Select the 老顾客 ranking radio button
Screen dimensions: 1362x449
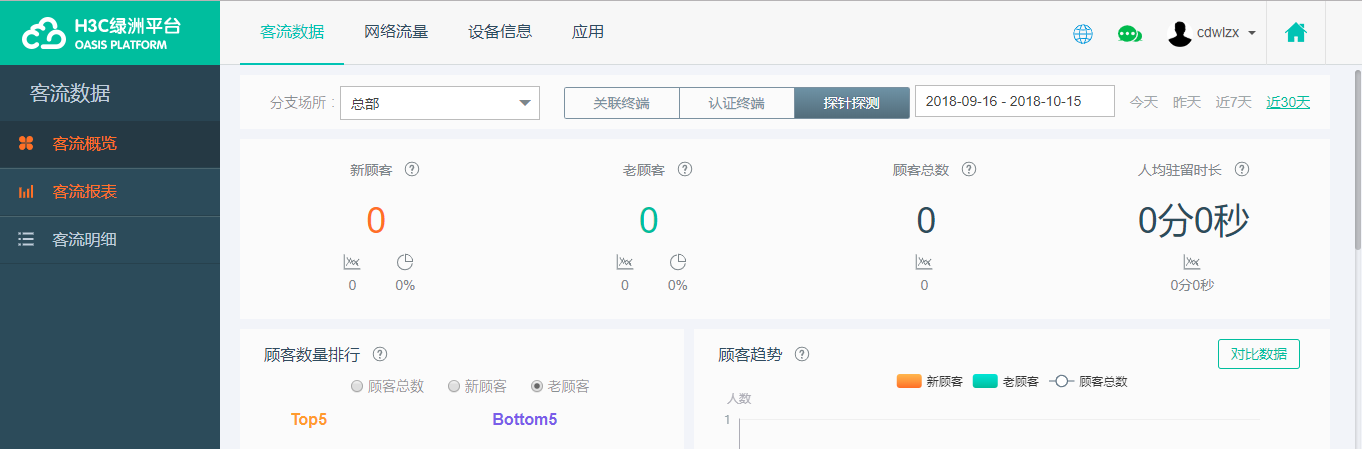click(537, 386)
